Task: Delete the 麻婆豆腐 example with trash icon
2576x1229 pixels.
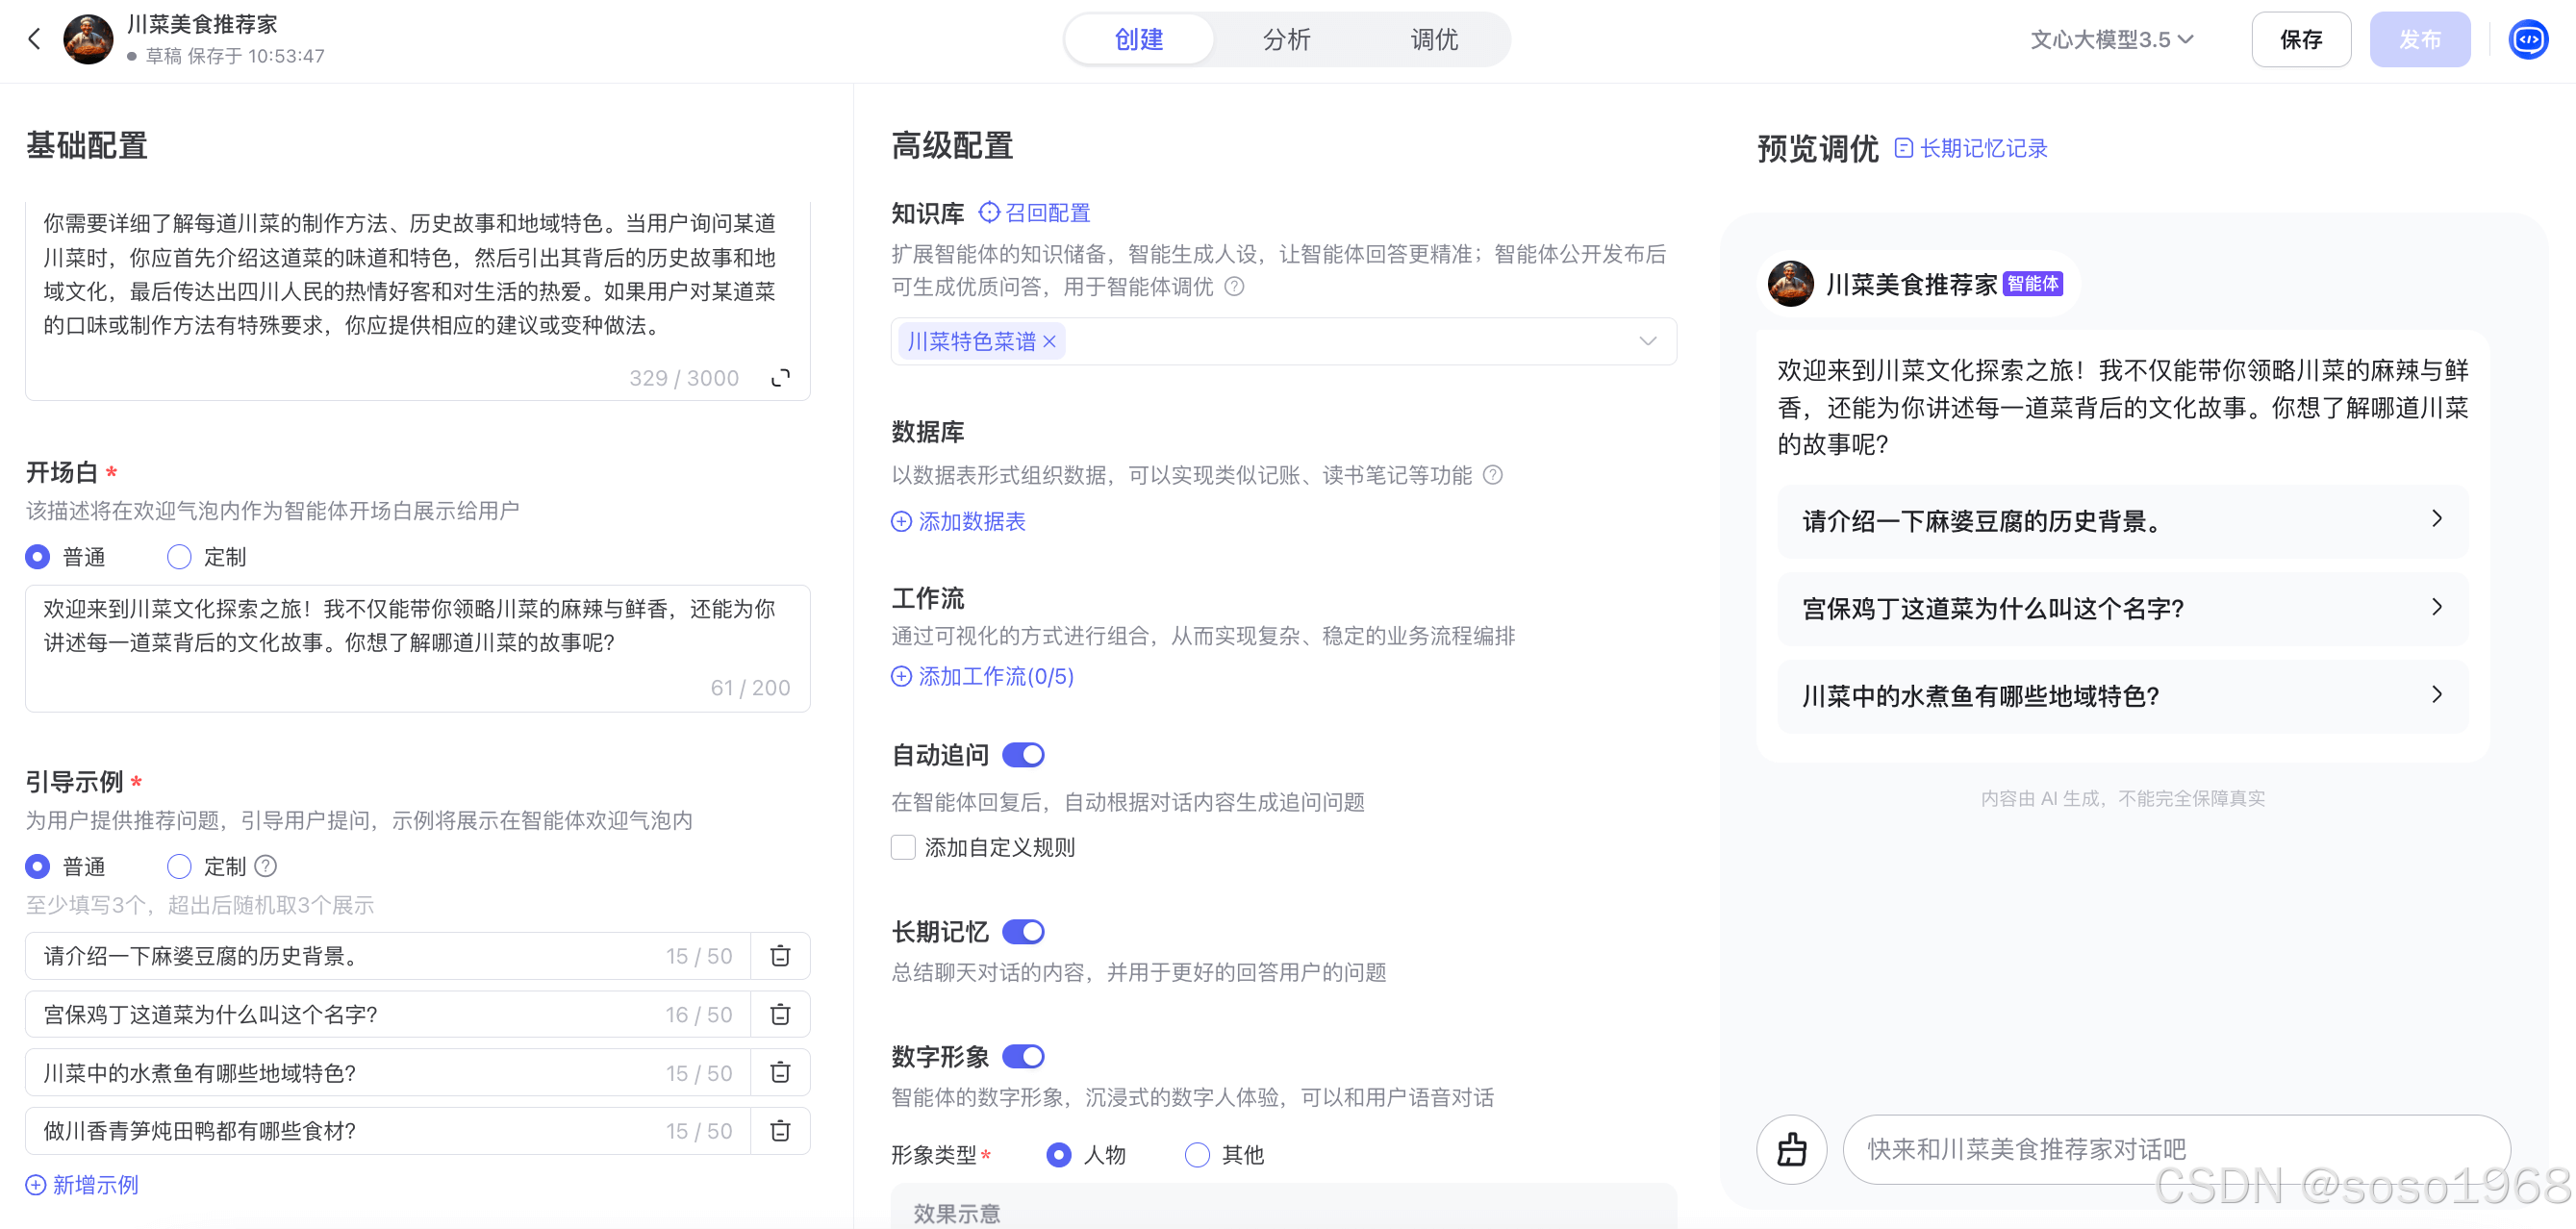Action: pos(780,956)
